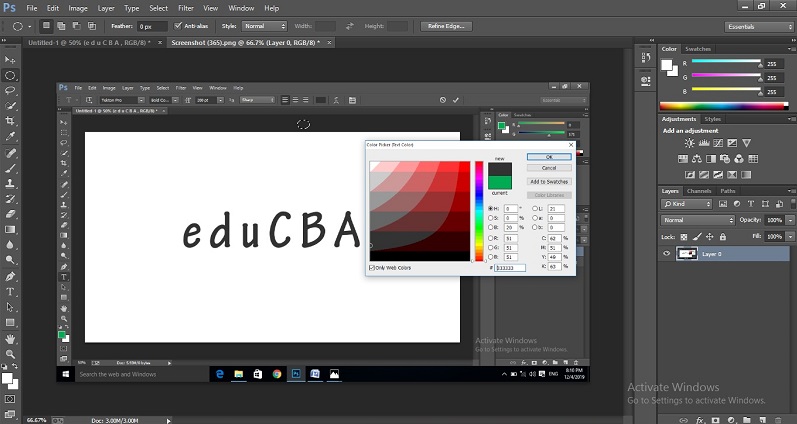797x424 pixels.
Task: Select the Hand tool in outer toolbar
Action: 10,339
